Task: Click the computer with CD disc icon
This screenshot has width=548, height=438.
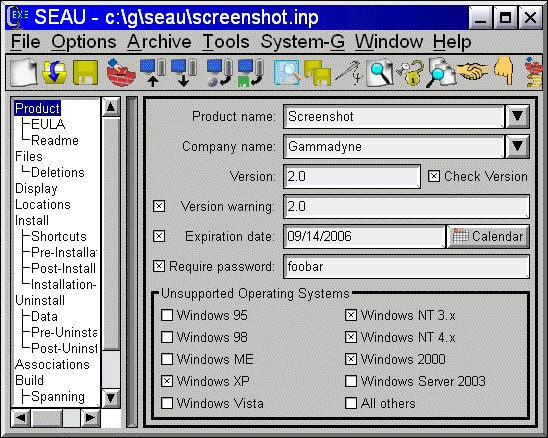Action: pos(219,72)
